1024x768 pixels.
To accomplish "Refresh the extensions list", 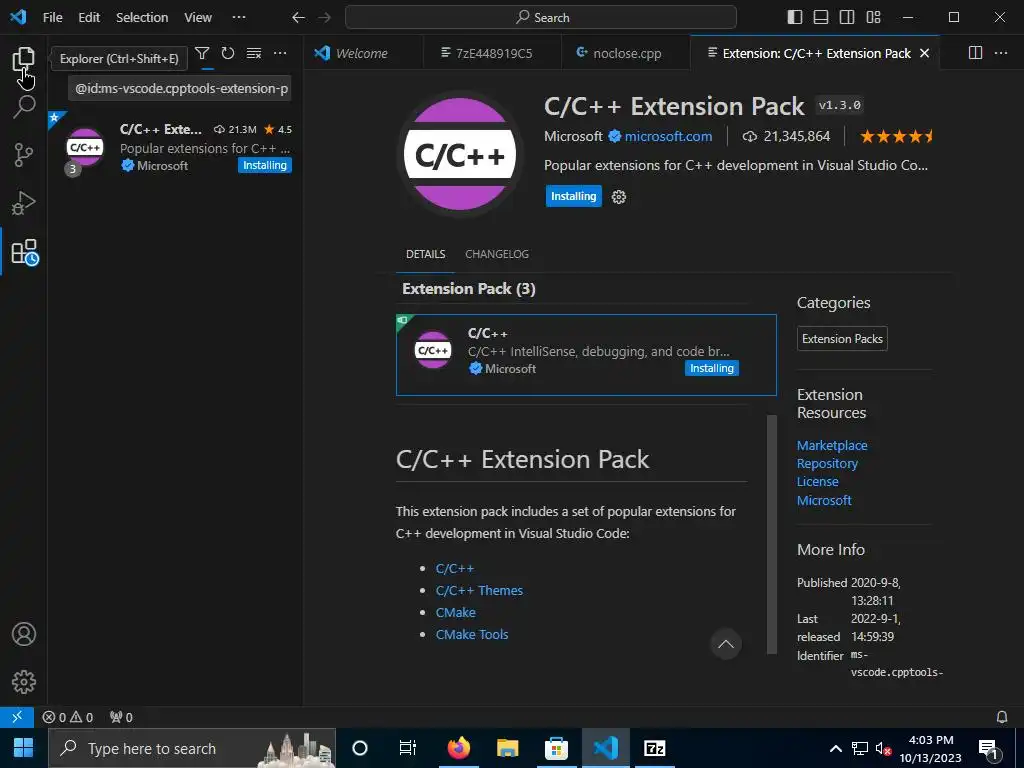I will click(228, 54).
